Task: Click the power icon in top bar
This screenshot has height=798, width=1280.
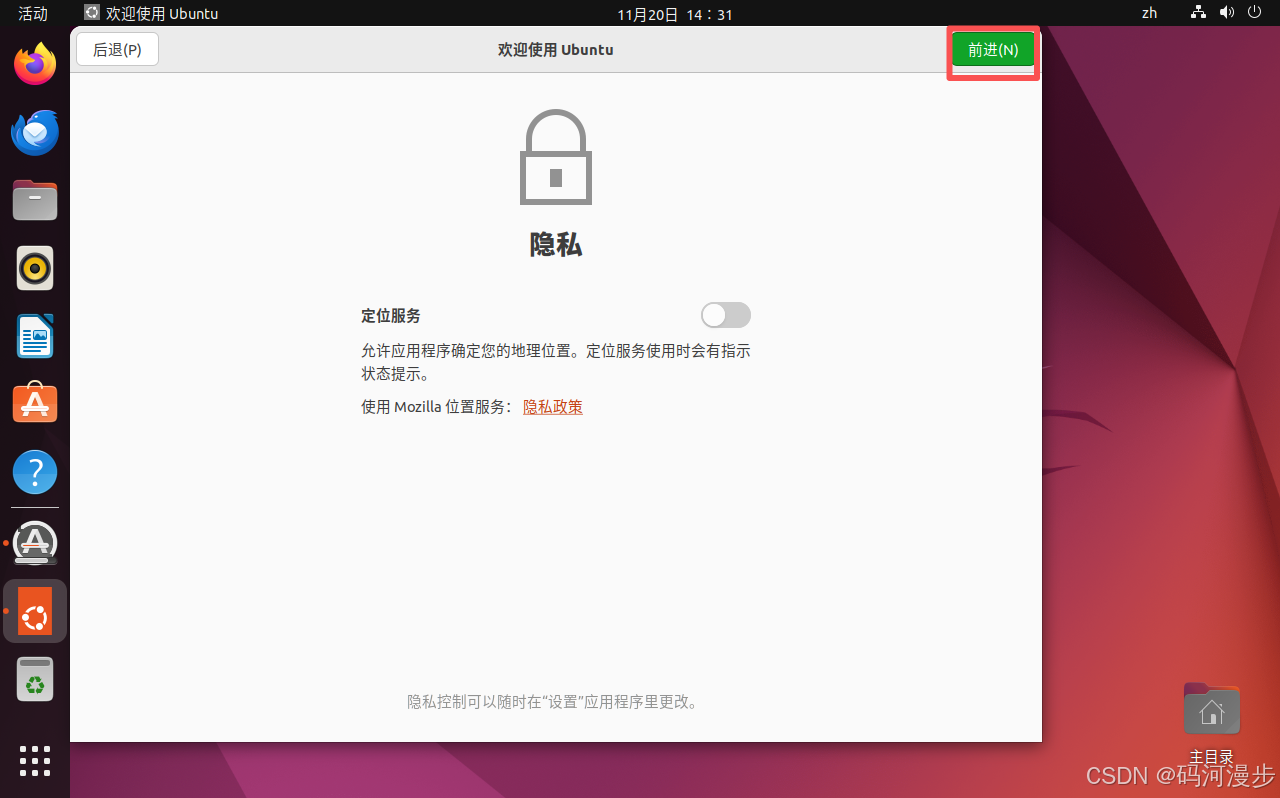Action: point(1255,13)
